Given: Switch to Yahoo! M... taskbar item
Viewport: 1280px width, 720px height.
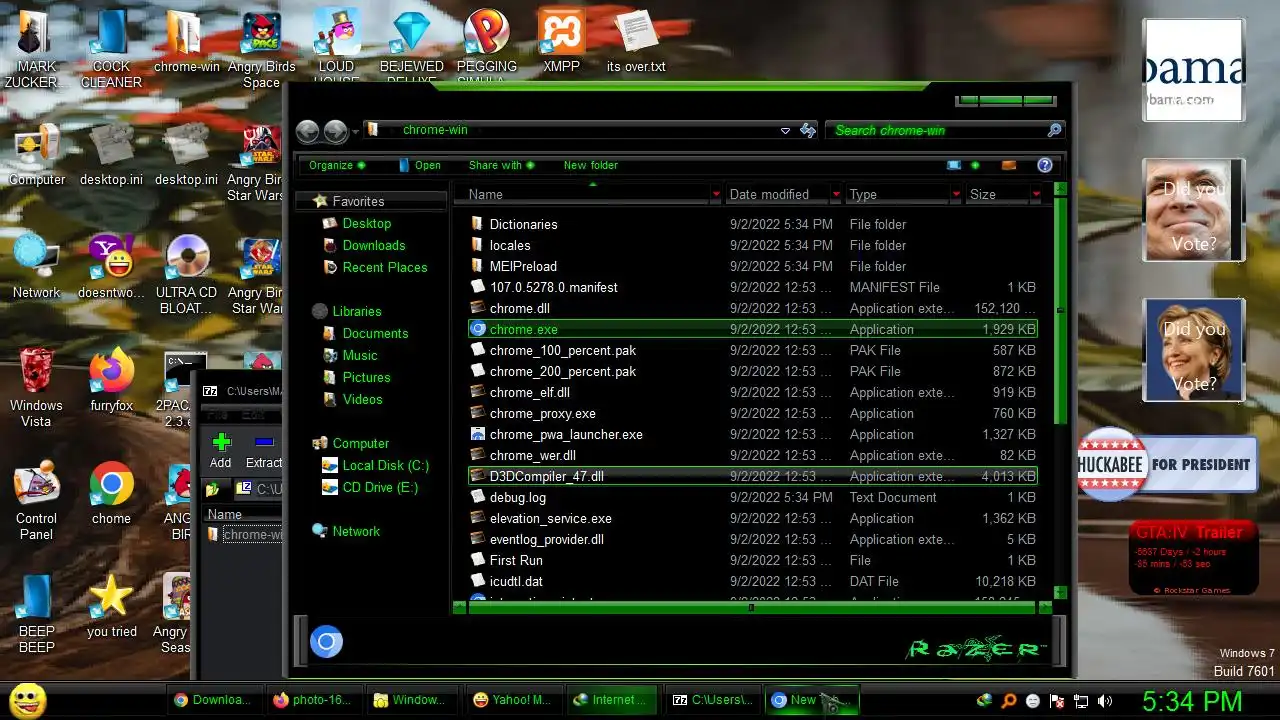Looking at the screenshot, I should [514, 700].
